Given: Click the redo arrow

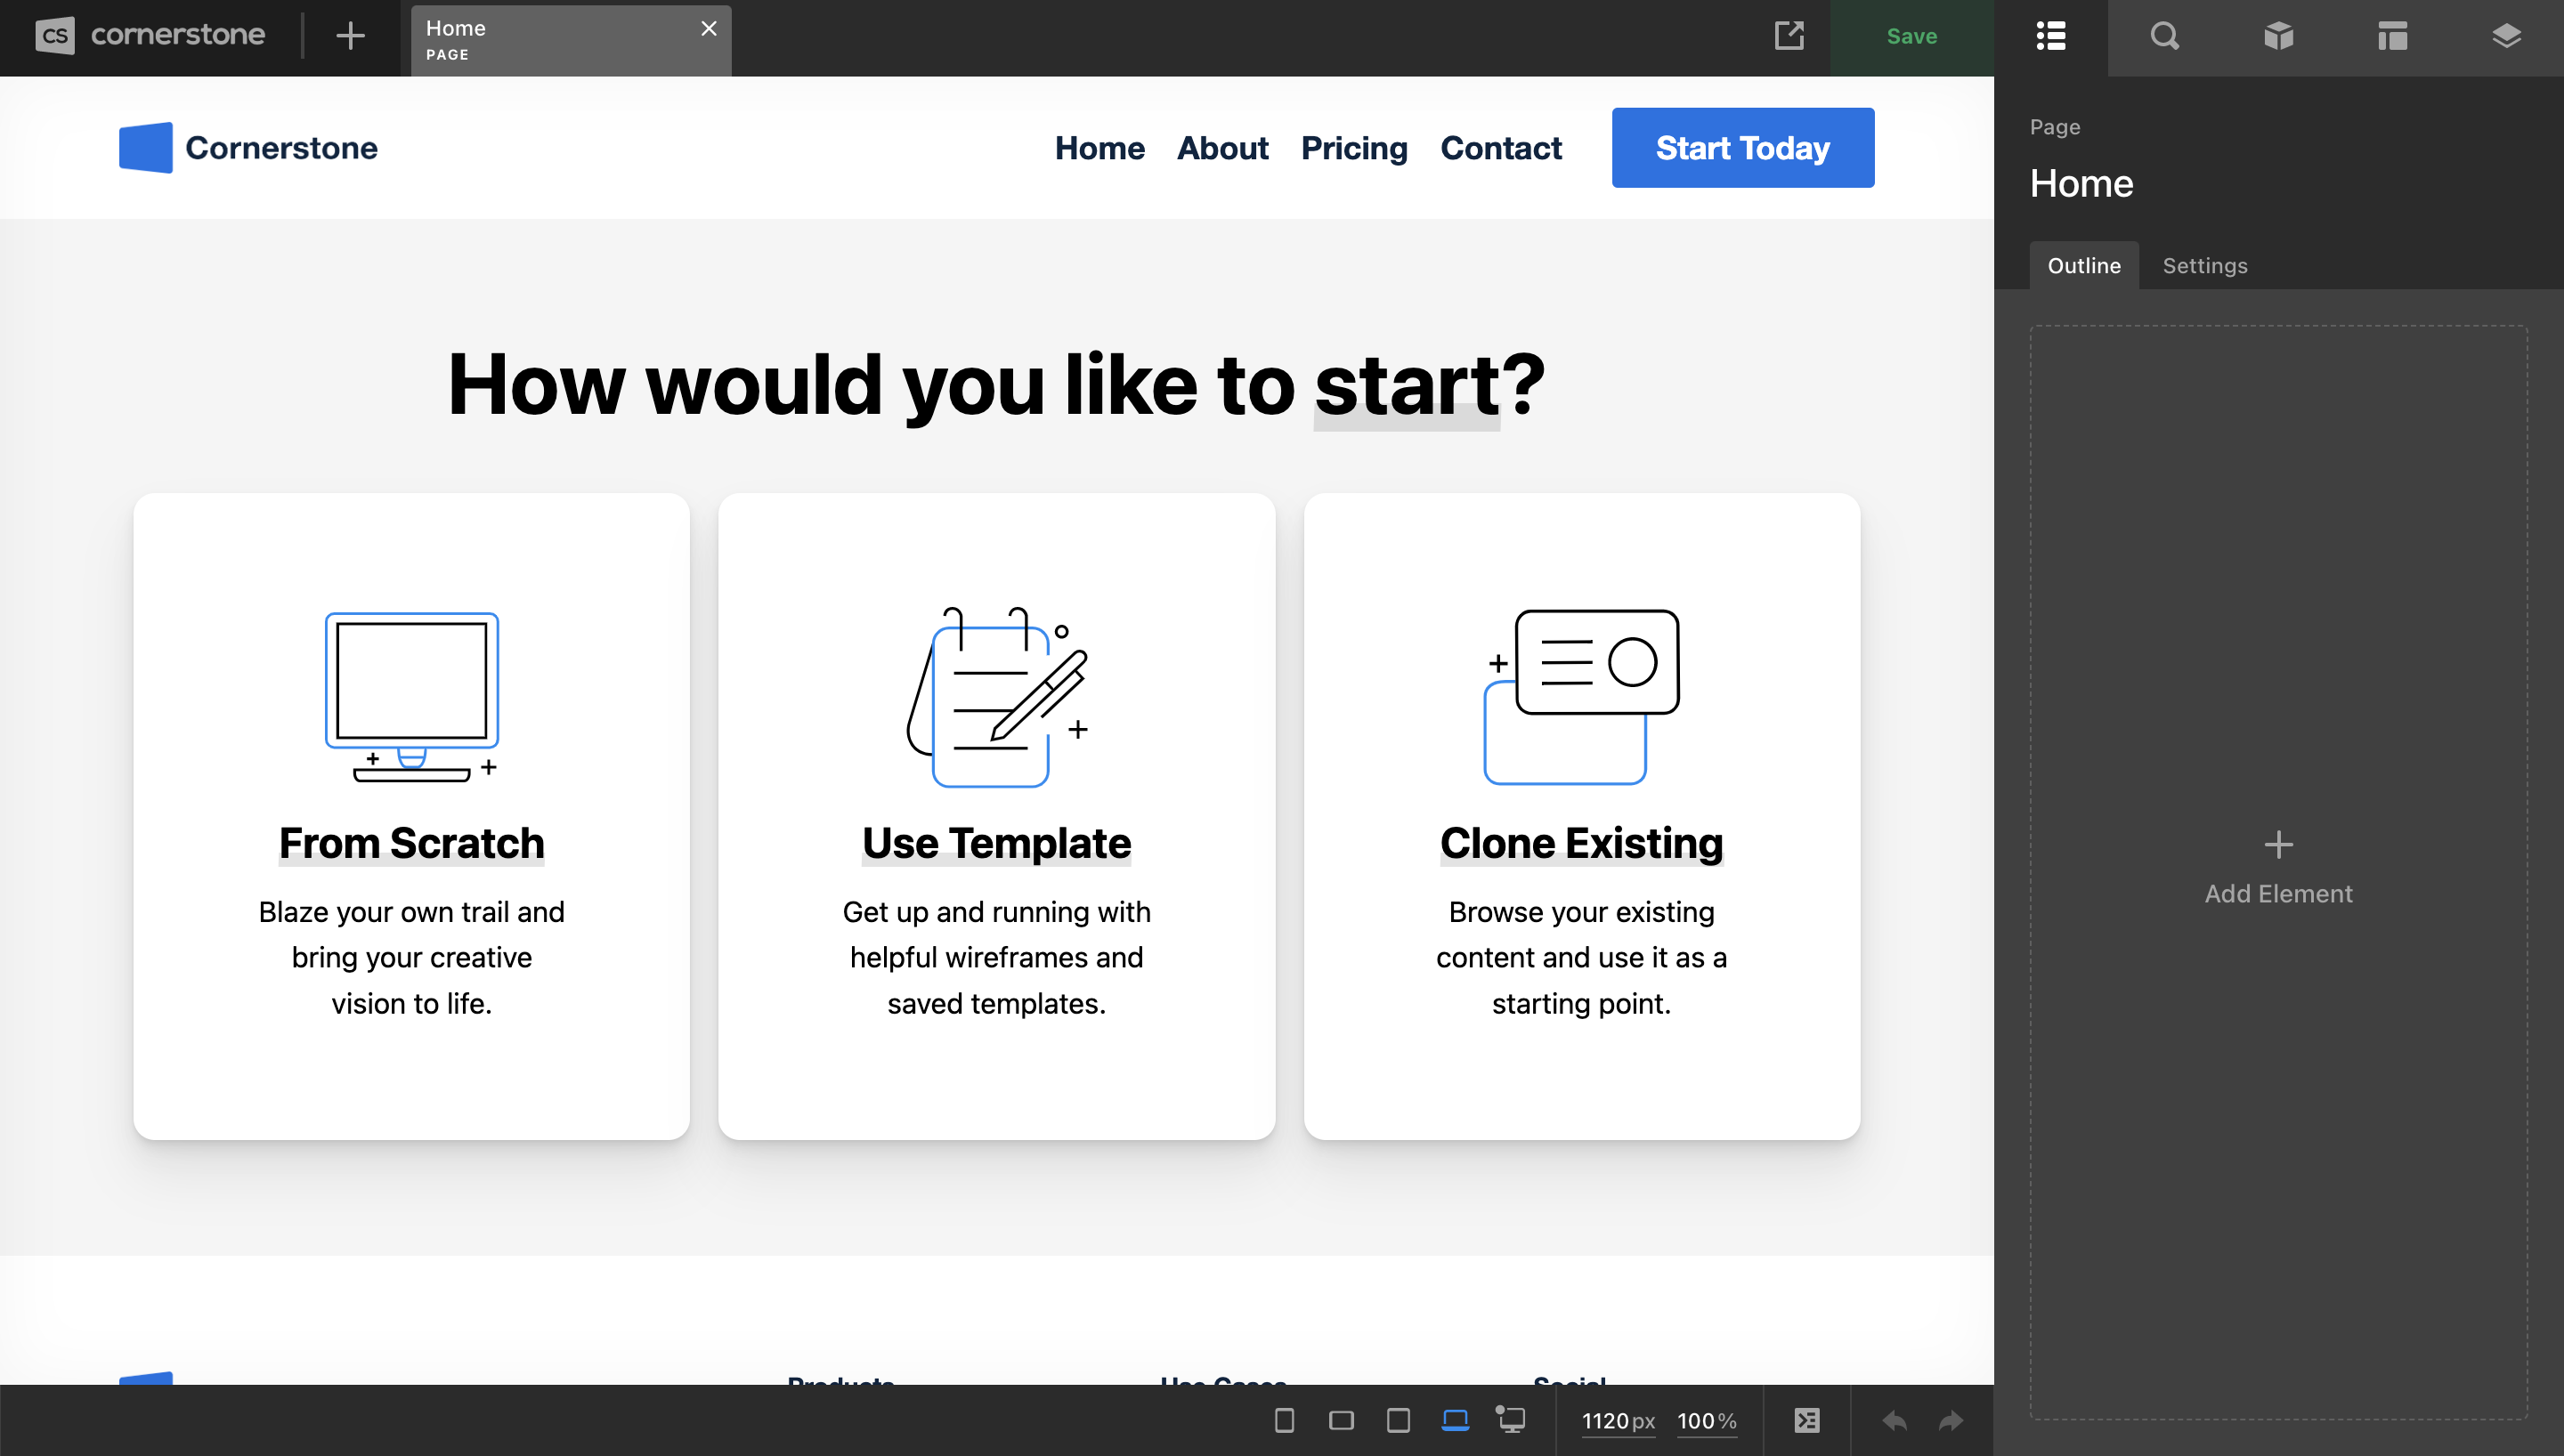Looking at the screenshot, I should 1950,1420.
